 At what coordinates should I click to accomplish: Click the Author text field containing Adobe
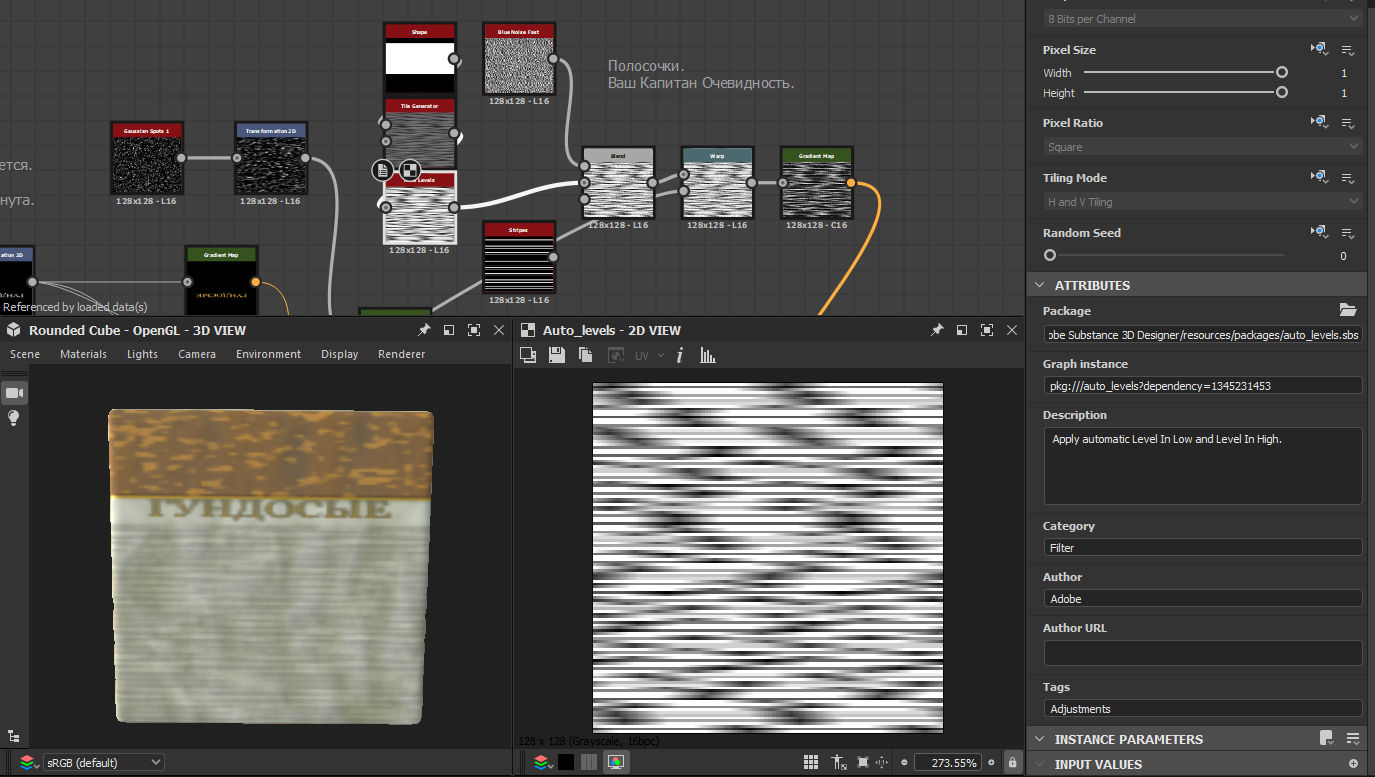1202,598
